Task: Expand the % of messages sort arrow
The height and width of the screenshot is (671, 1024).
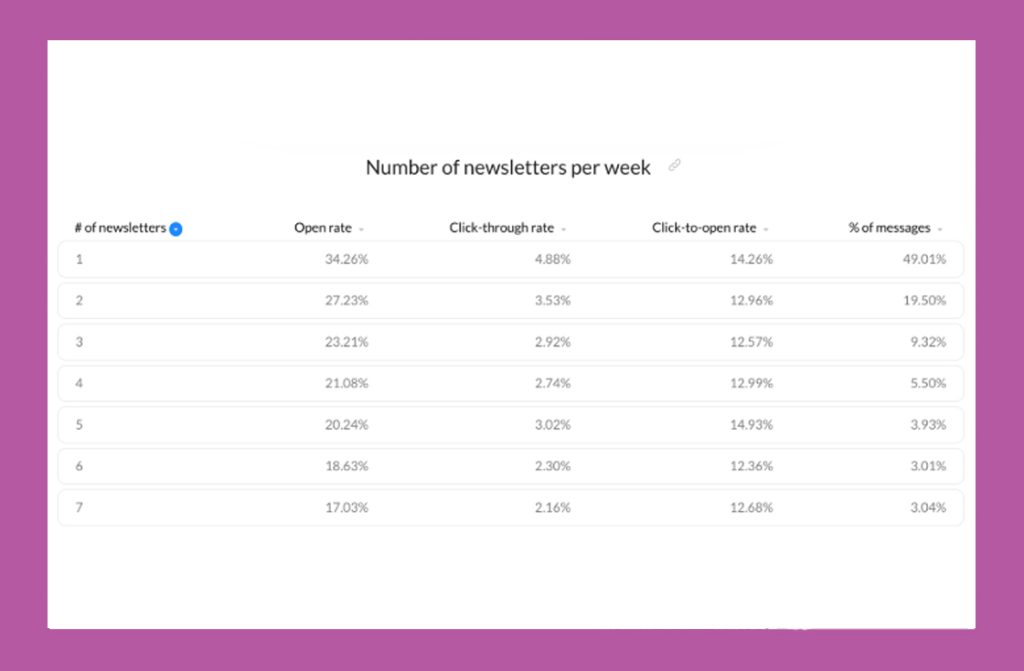Action: pos(940,229)
